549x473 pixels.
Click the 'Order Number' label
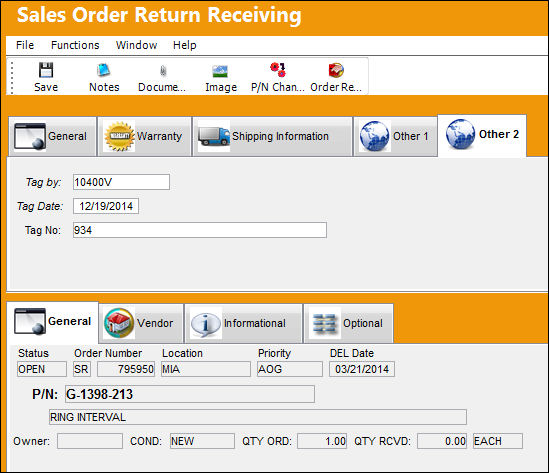(x=108, y=353)
